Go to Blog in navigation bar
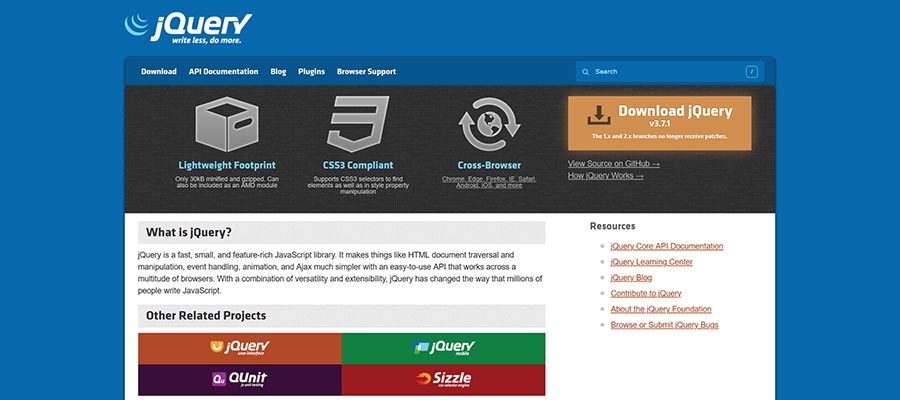 278,72
